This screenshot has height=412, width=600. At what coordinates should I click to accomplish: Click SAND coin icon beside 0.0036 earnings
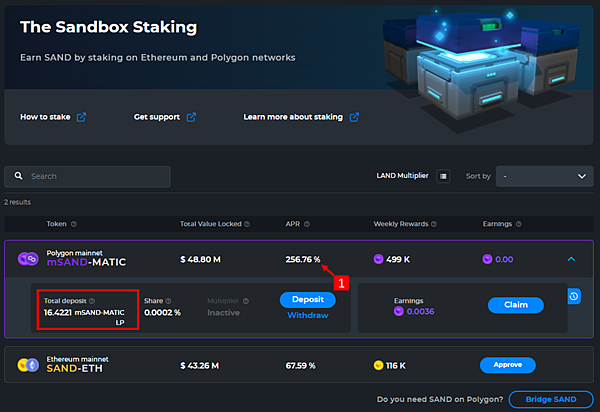[x=399, y=311]
